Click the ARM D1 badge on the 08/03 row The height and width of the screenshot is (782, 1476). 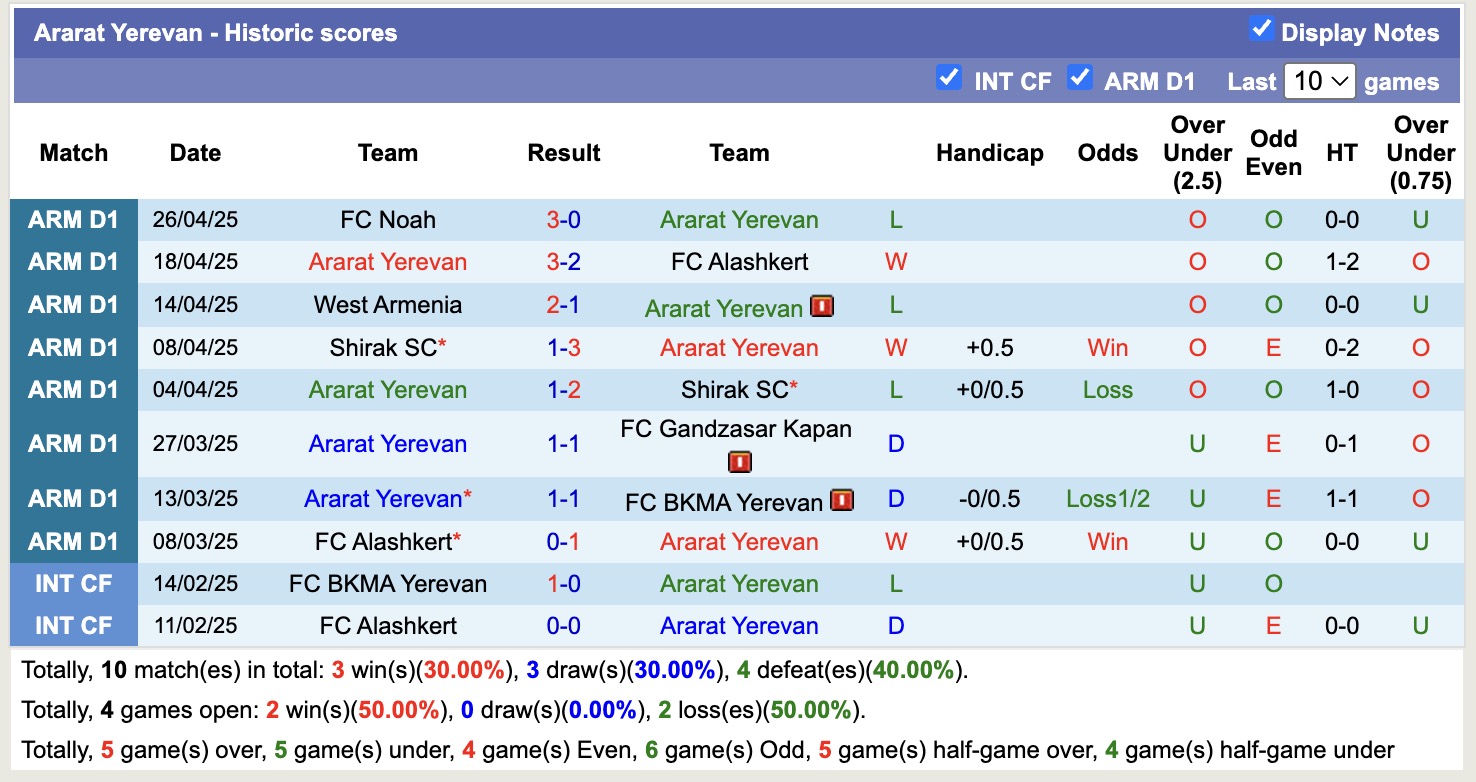[74, 541]
